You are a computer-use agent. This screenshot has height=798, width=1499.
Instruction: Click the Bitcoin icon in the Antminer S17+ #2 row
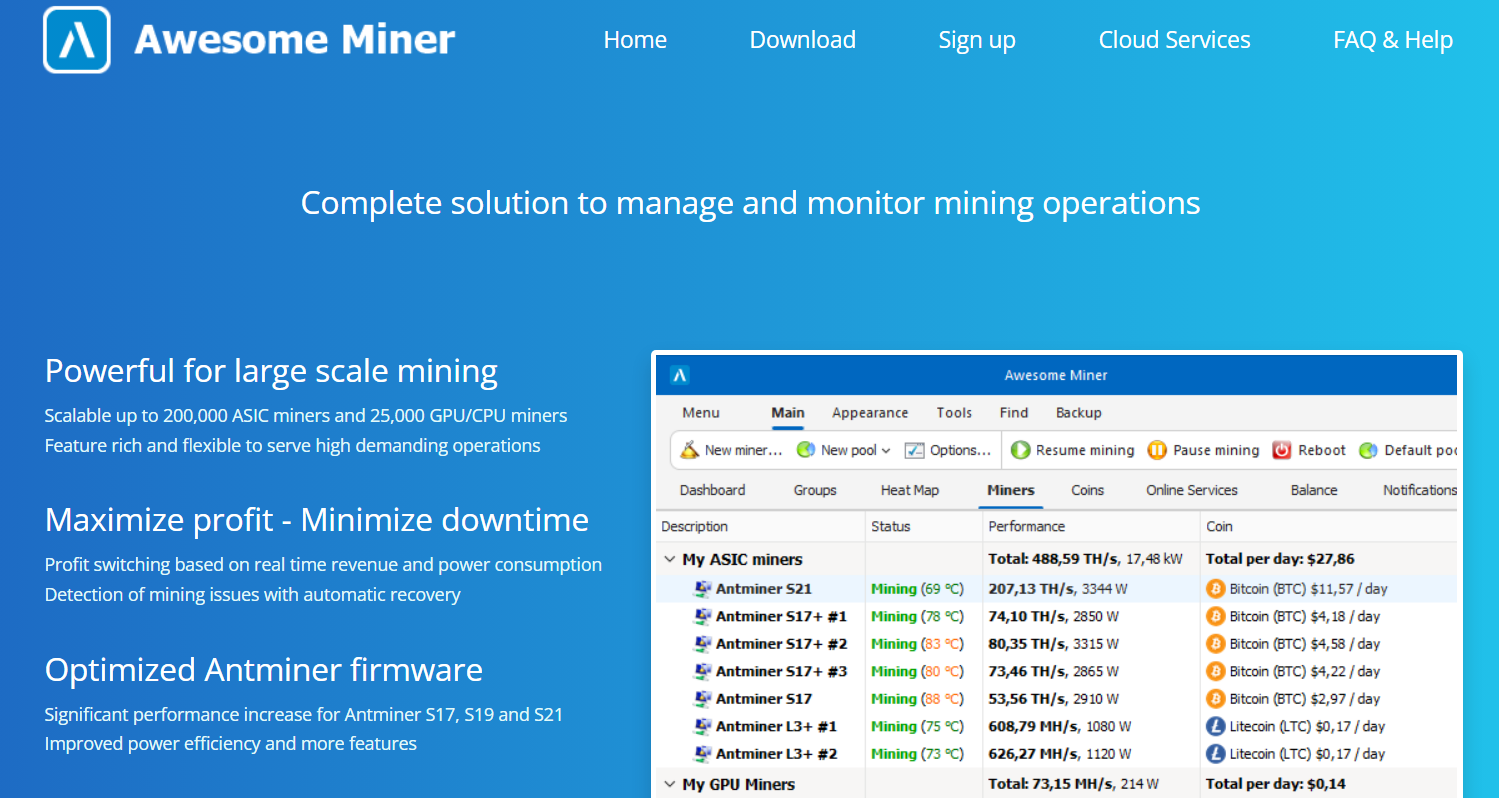click(1216, 644)
